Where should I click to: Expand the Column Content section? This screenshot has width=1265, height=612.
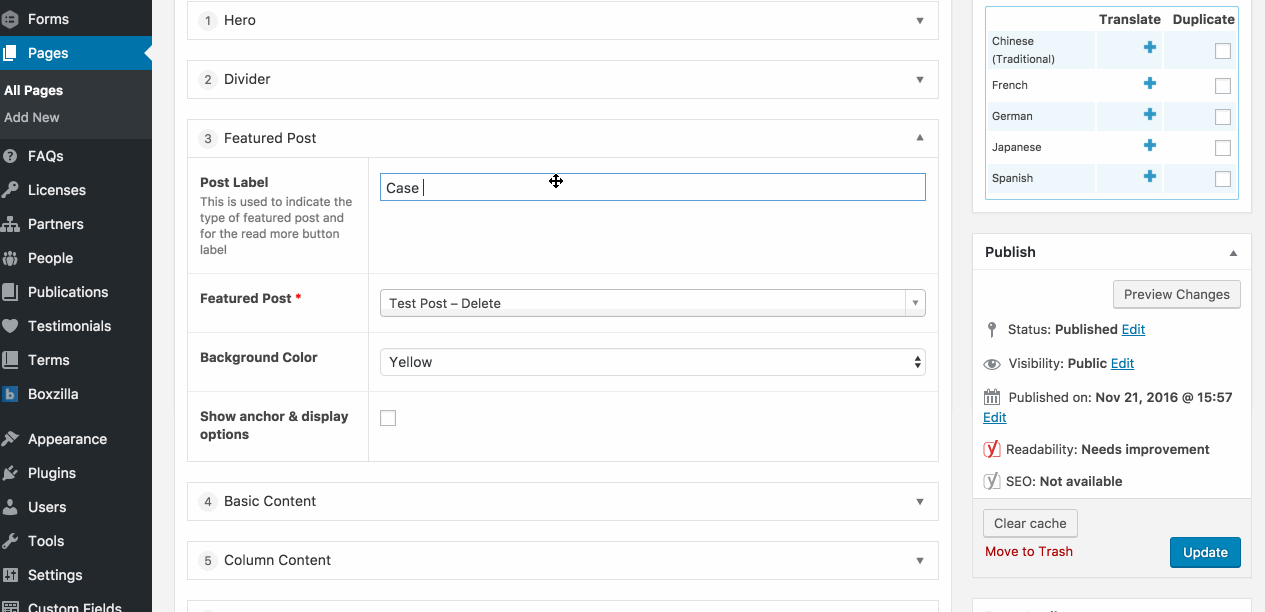point(920,560)
